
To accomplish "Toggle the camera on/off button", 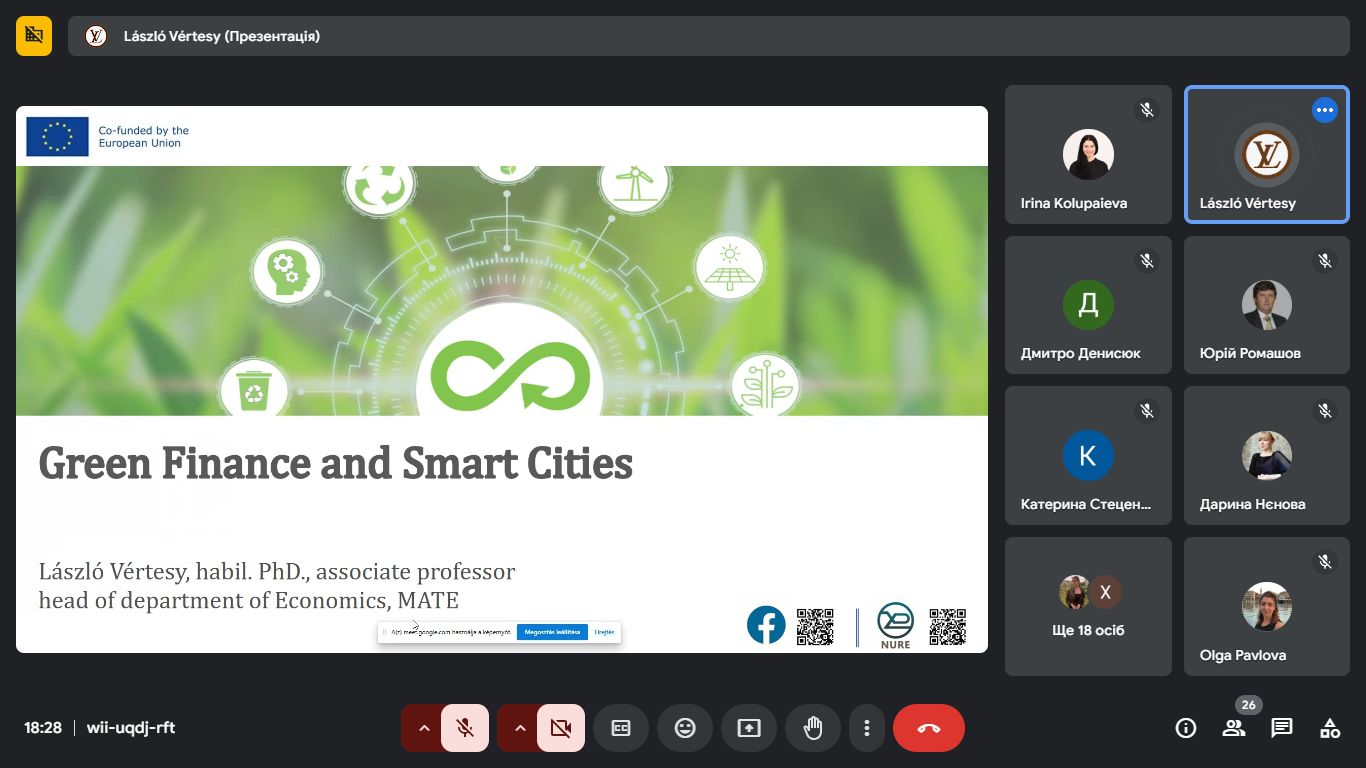I will 561,728.
